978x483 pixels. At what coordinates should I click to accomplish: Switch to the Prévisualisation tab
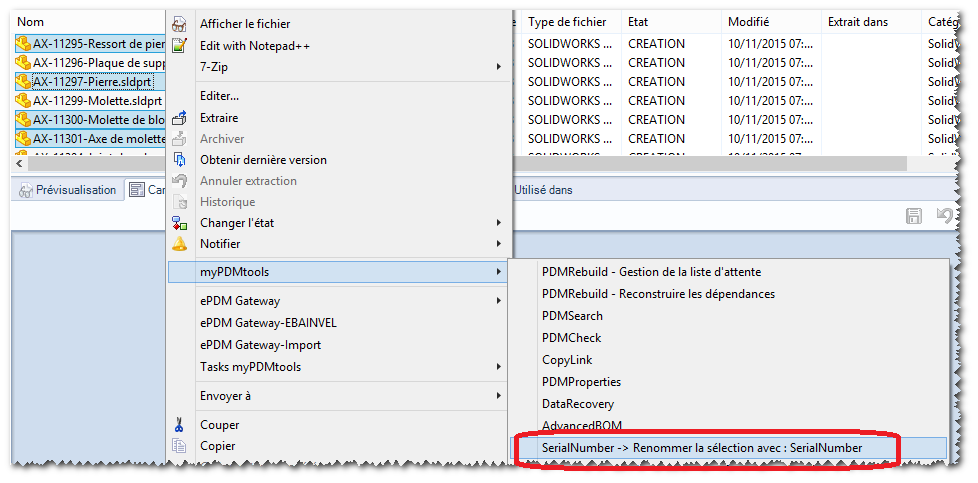pyautogui.click(x=68, y=190)
